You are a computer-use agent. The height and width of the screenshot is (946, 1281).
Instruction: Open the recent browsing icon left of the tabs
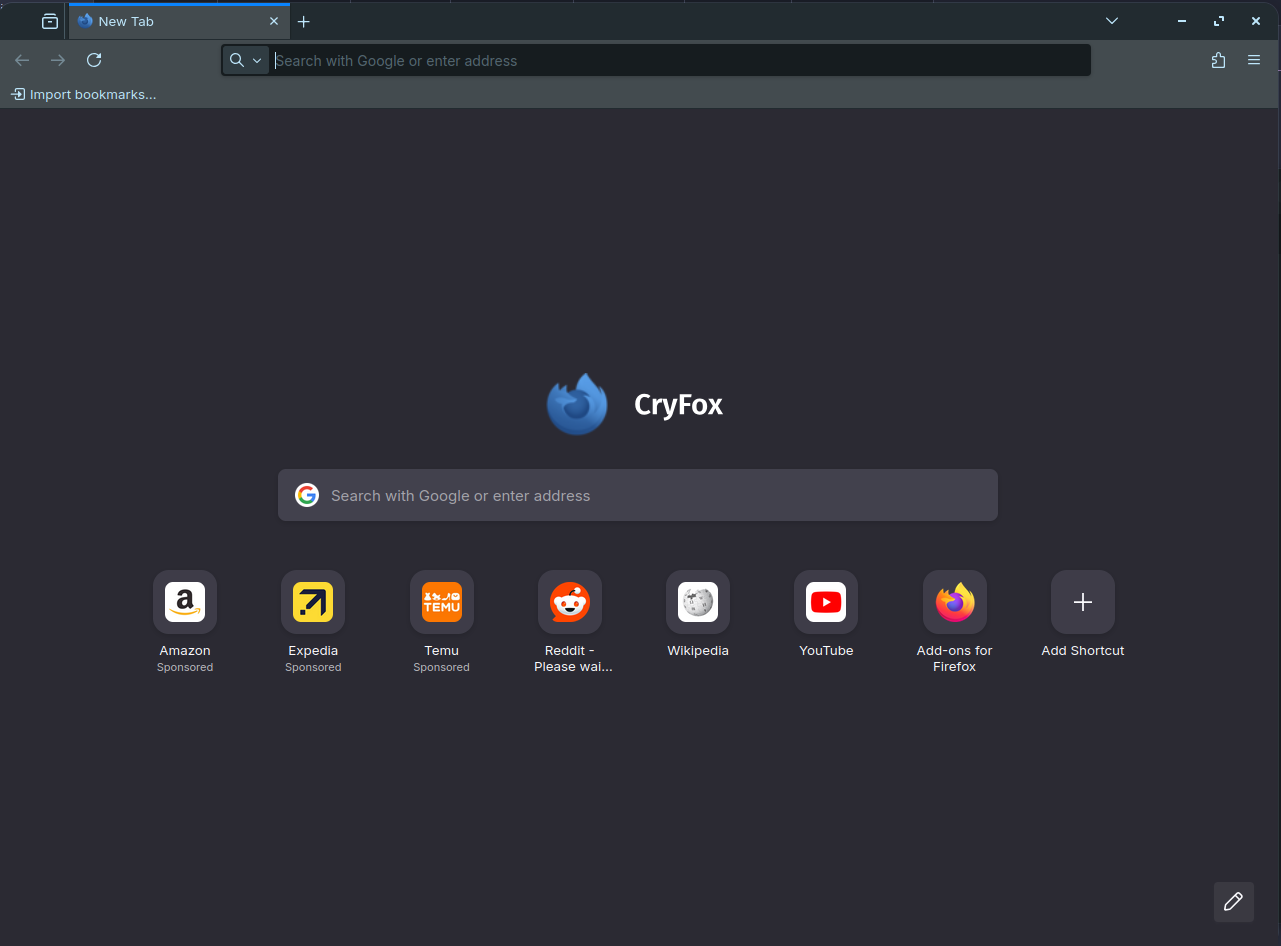coord(50,21)
